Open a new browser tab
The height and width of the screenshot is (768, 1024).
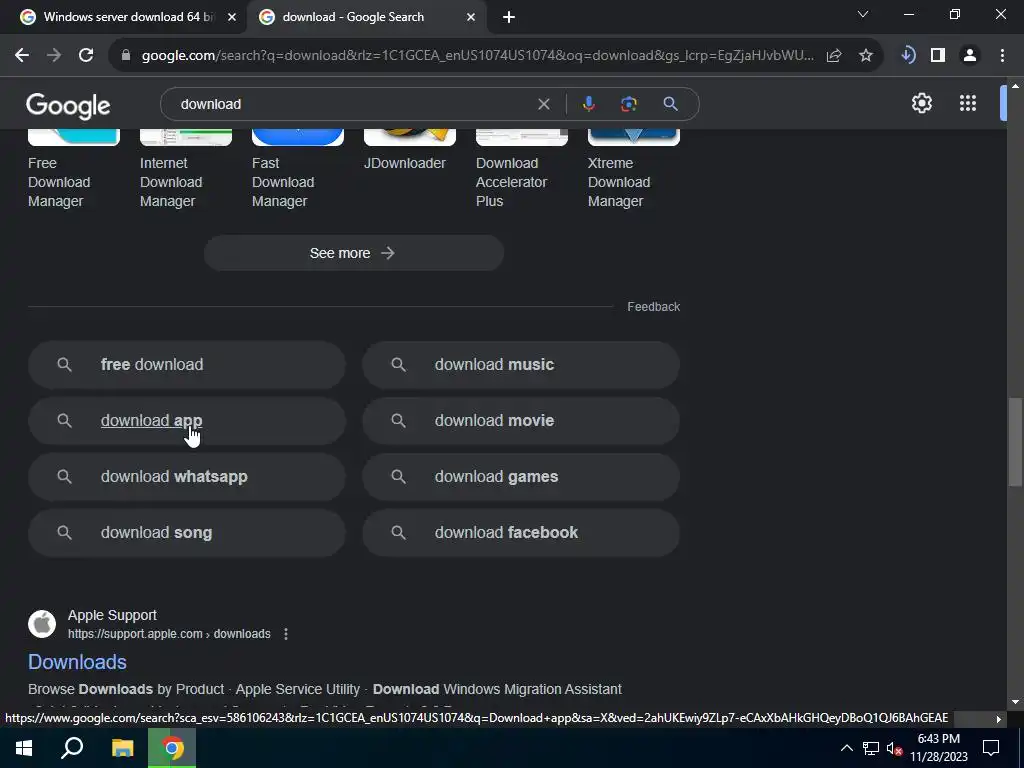[x=509, y=18]
